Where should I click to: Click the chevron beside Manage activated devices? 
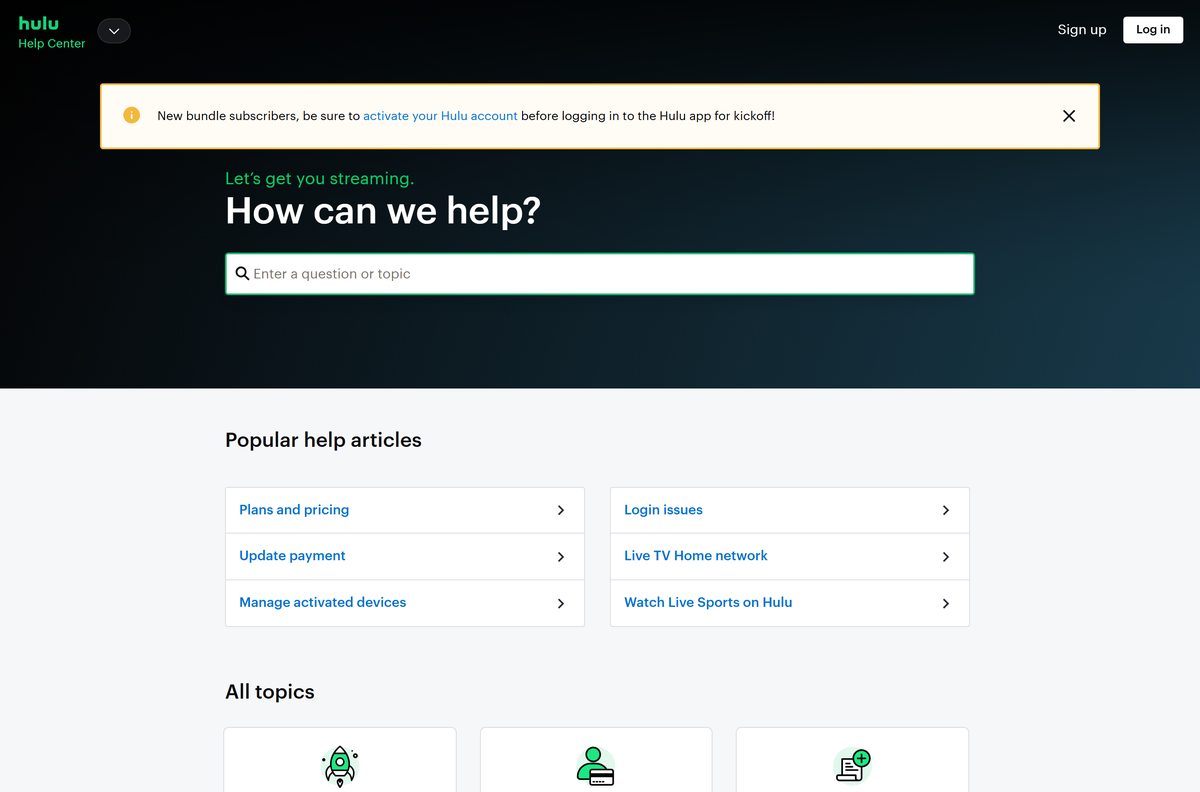point(561,603)
